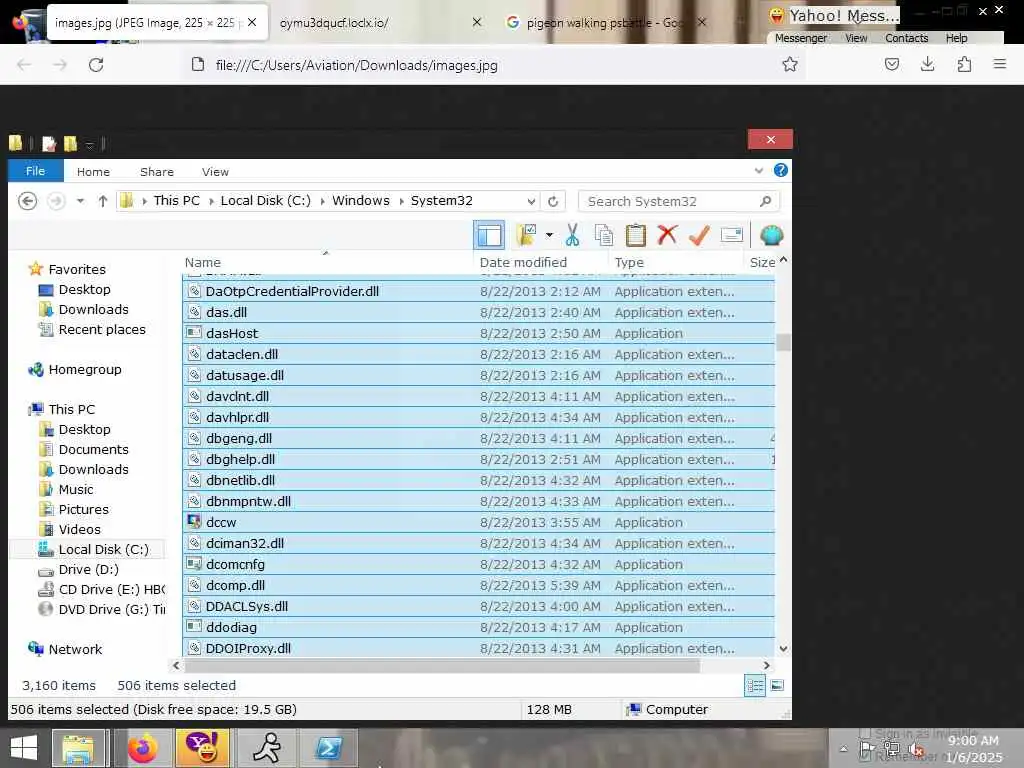Click Explorer's forward navigation arrow
The height and width of the screenshot is (768, 1024).
click(56, 201)
